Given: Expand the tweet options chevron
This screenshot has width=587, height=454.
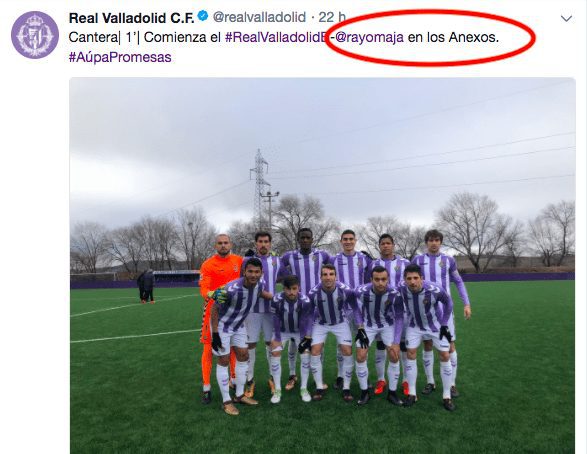Looking at the screenshot, I should point(566,18).
